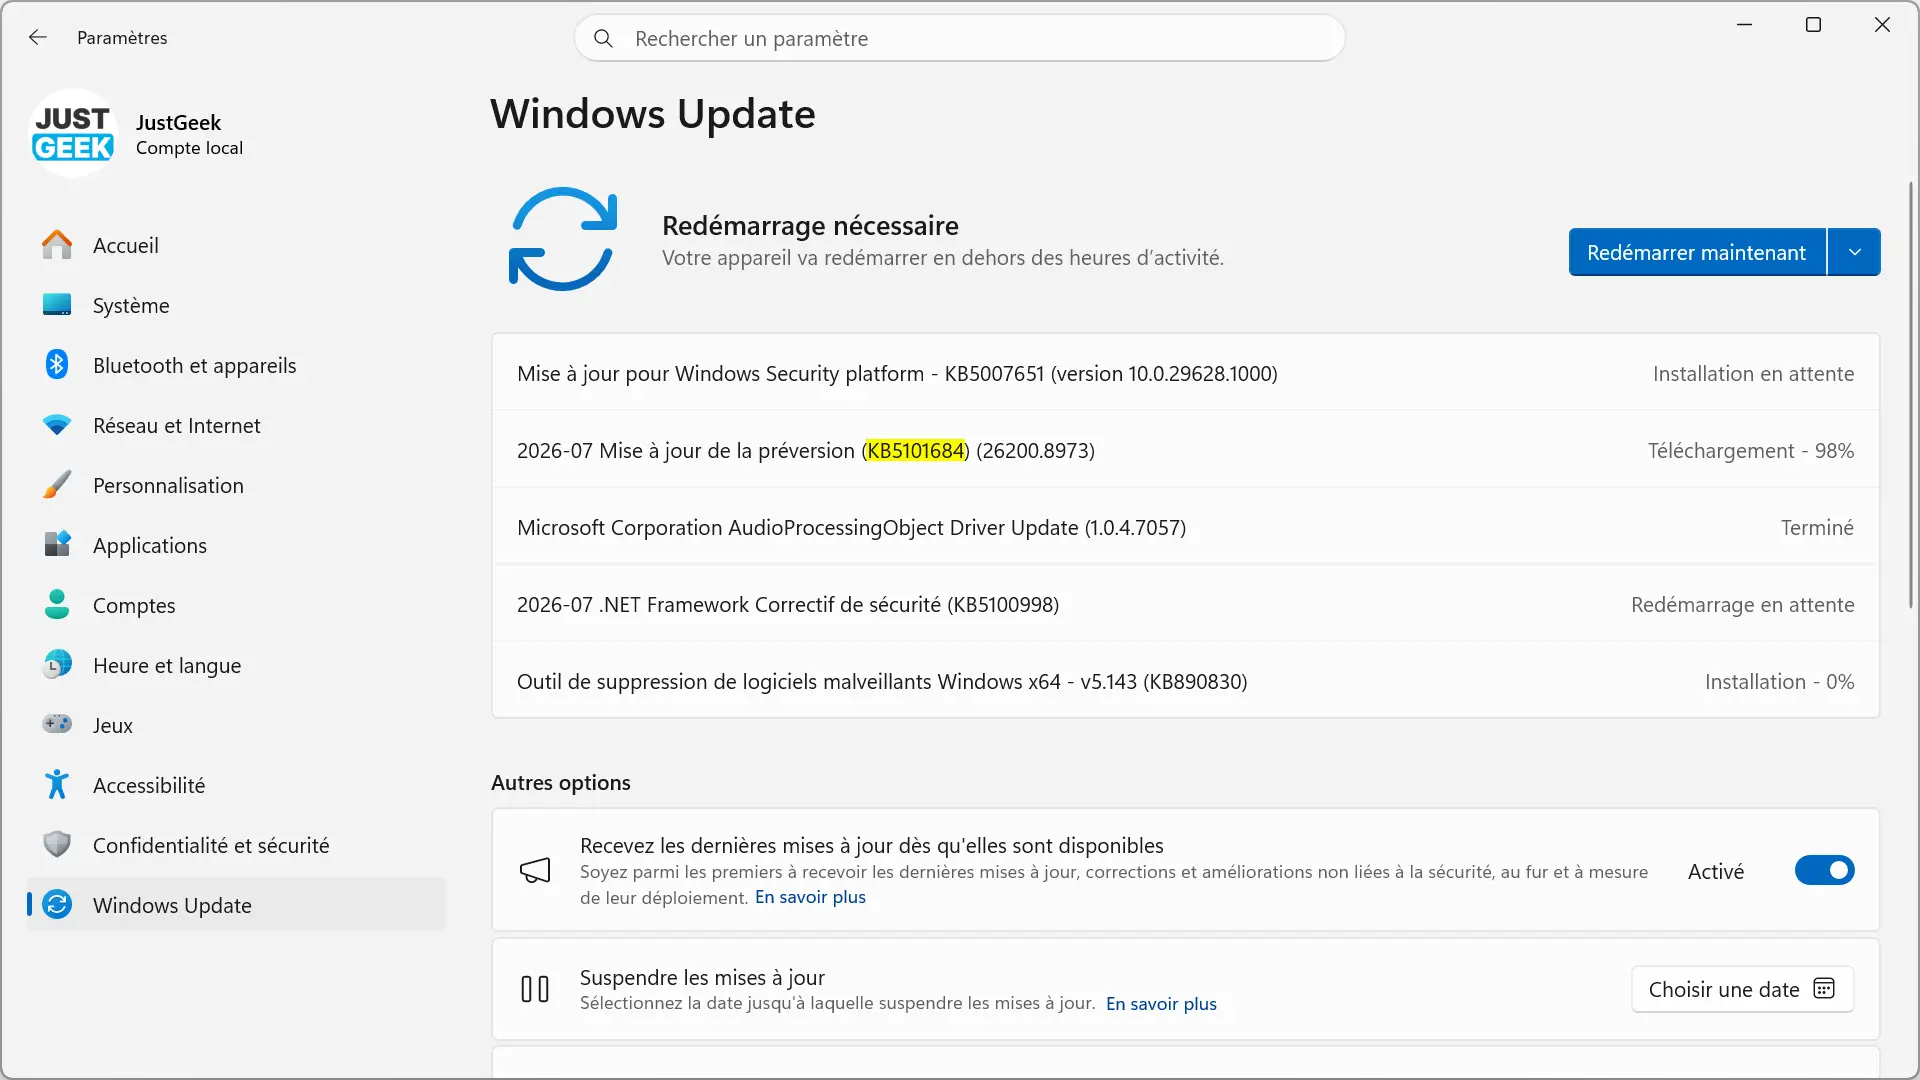Open Accessibilité settings
Viewport: 1920px width, 1080px height.
click(x=236, y=785)
